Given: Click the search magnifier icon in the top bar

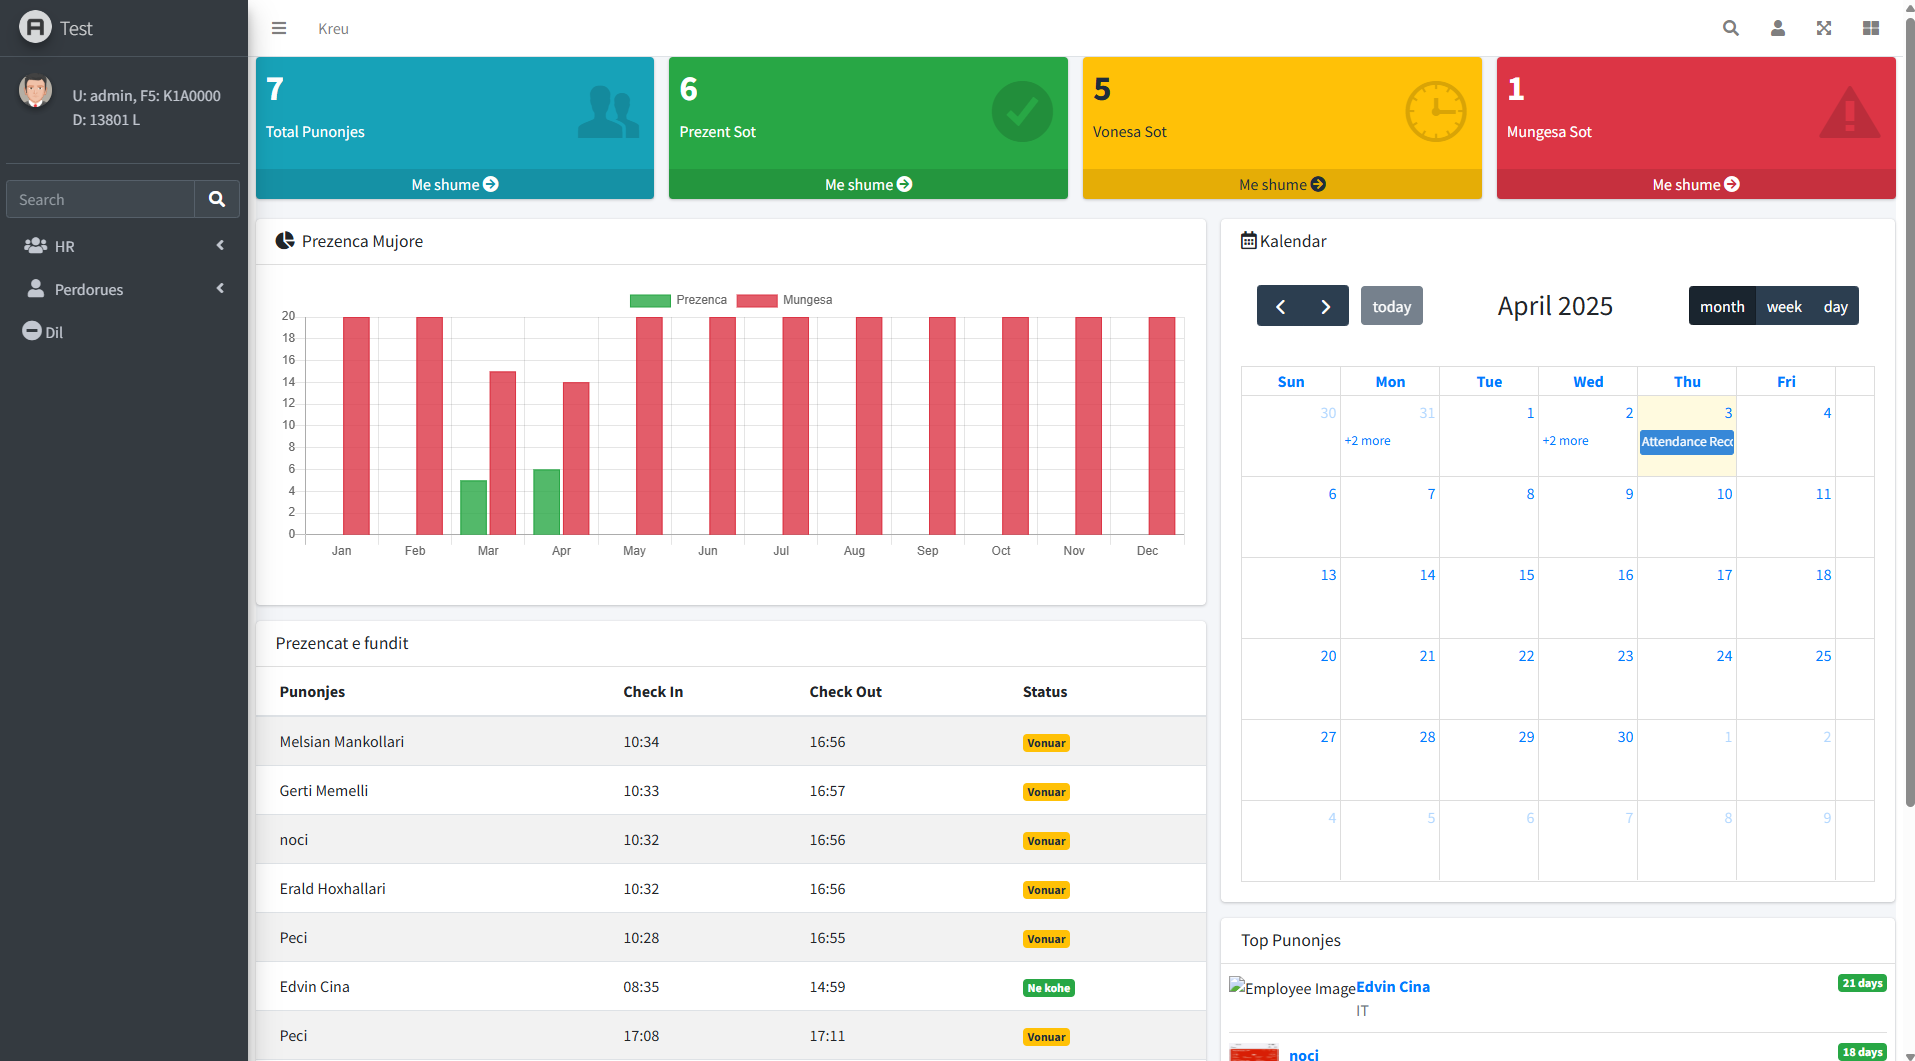Looking at the screenshot, I should click(x=1731, y=28).
